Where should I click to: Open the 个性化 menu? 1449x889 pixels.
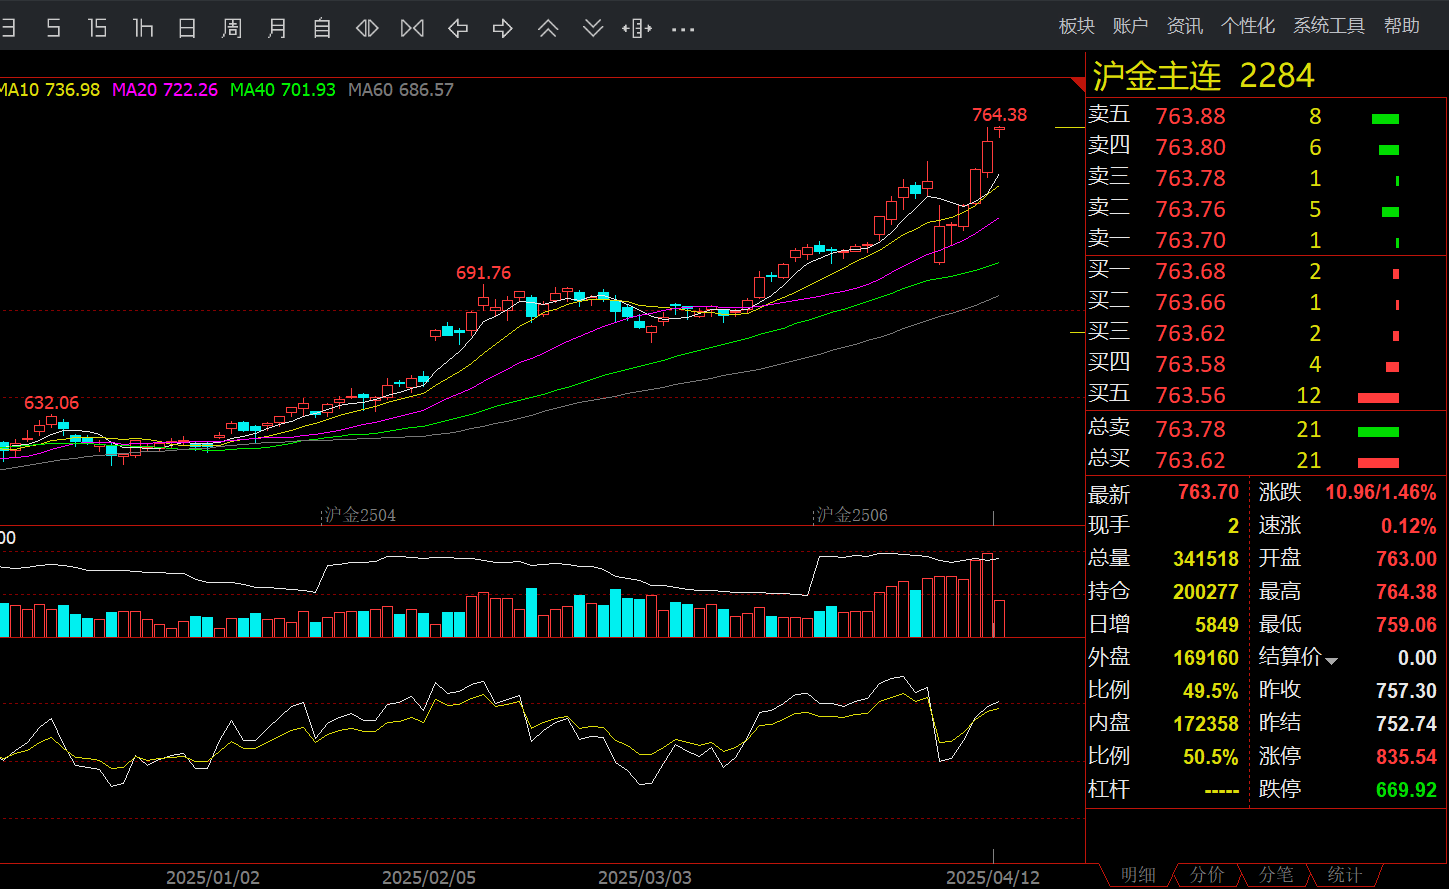pyautogui.click(x=1248, y=26)
